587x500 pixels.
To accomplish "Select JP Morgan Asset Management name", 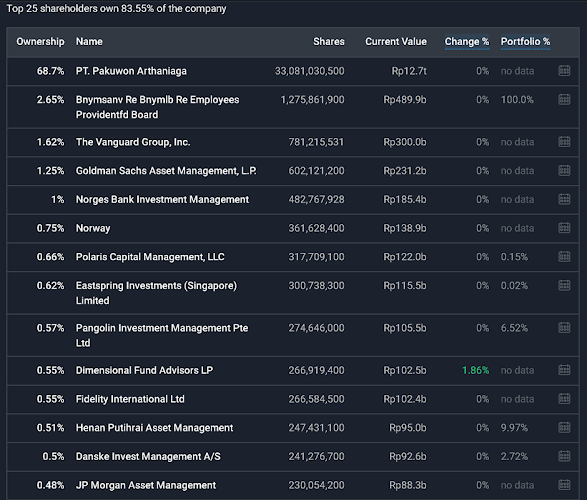I will click(146, 485).
